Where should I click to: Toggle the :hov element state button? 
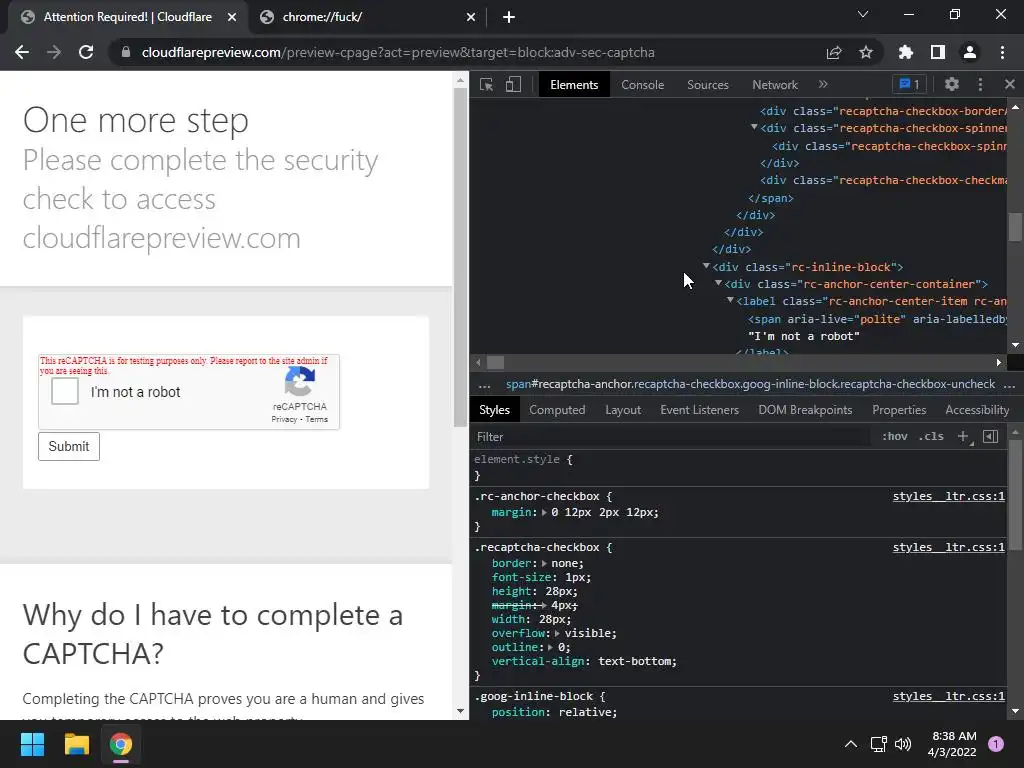[895, 436]
